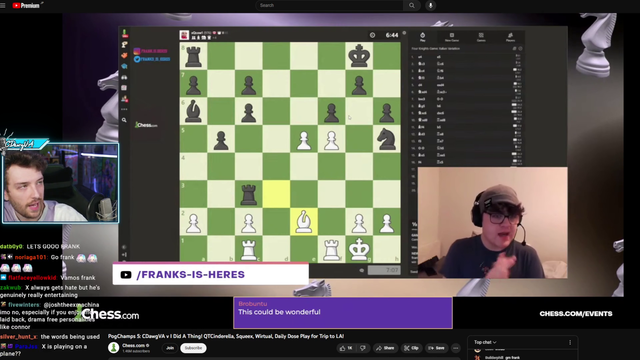Open the YouTube hamburger guide menu
The height and width of the screenshot is (360, 640).
pyautogui.click(x=3, y=5)
